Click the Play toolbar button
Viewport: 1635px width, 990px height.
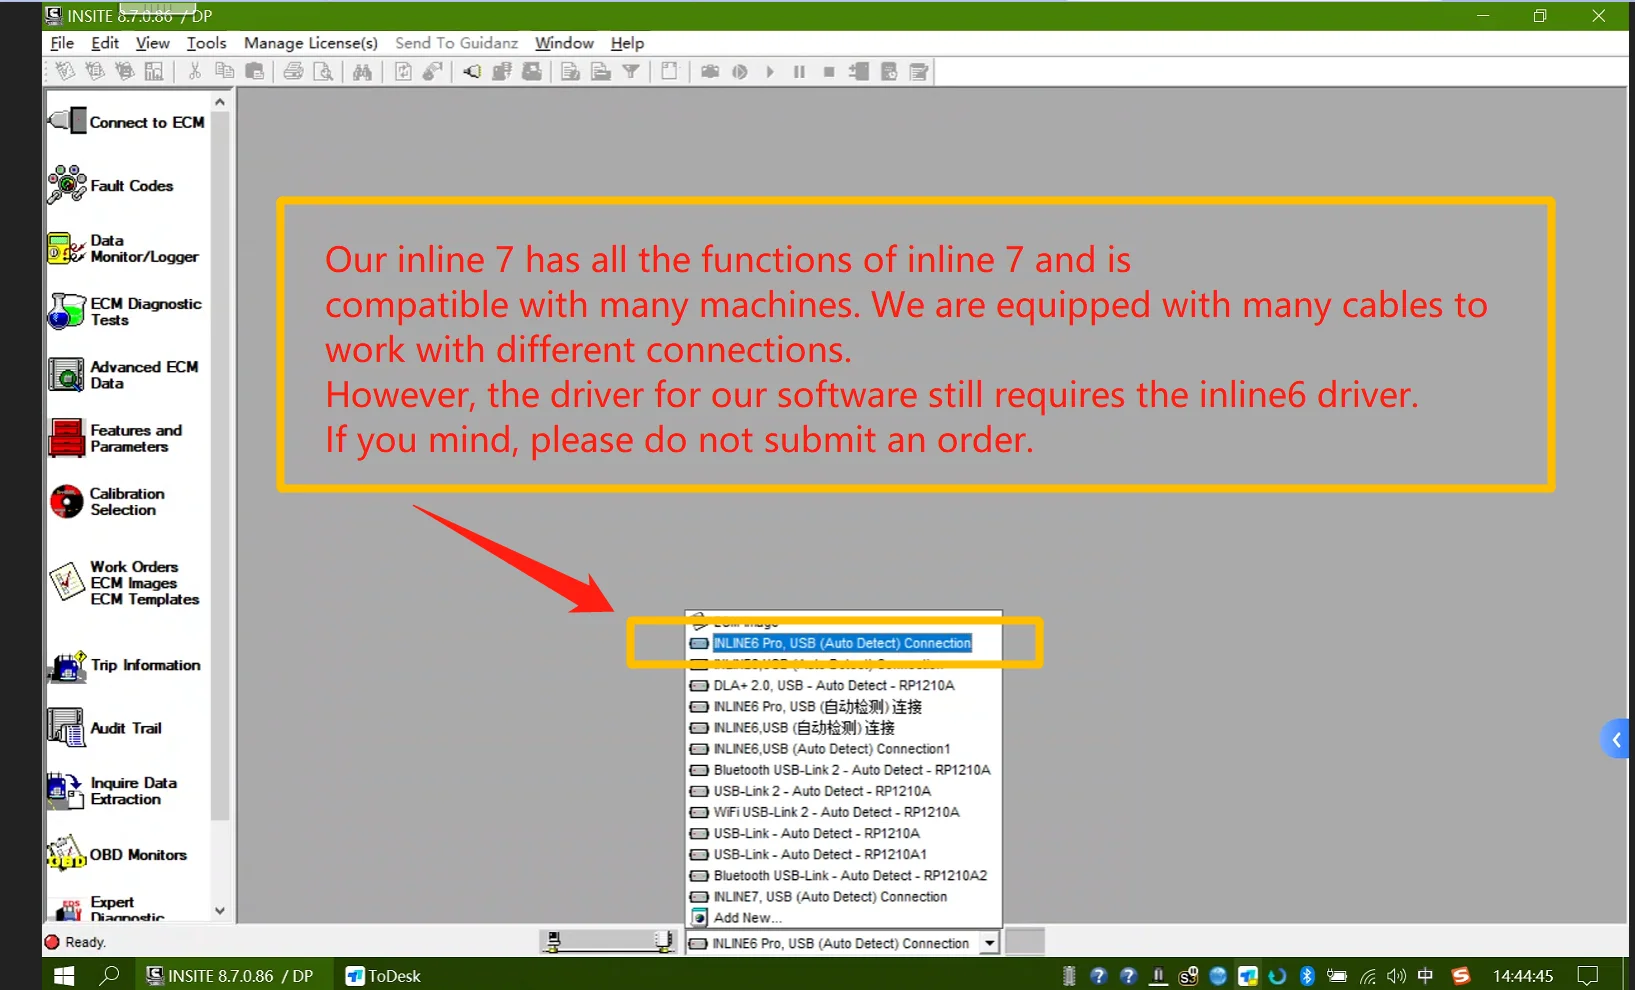point(770,71)
